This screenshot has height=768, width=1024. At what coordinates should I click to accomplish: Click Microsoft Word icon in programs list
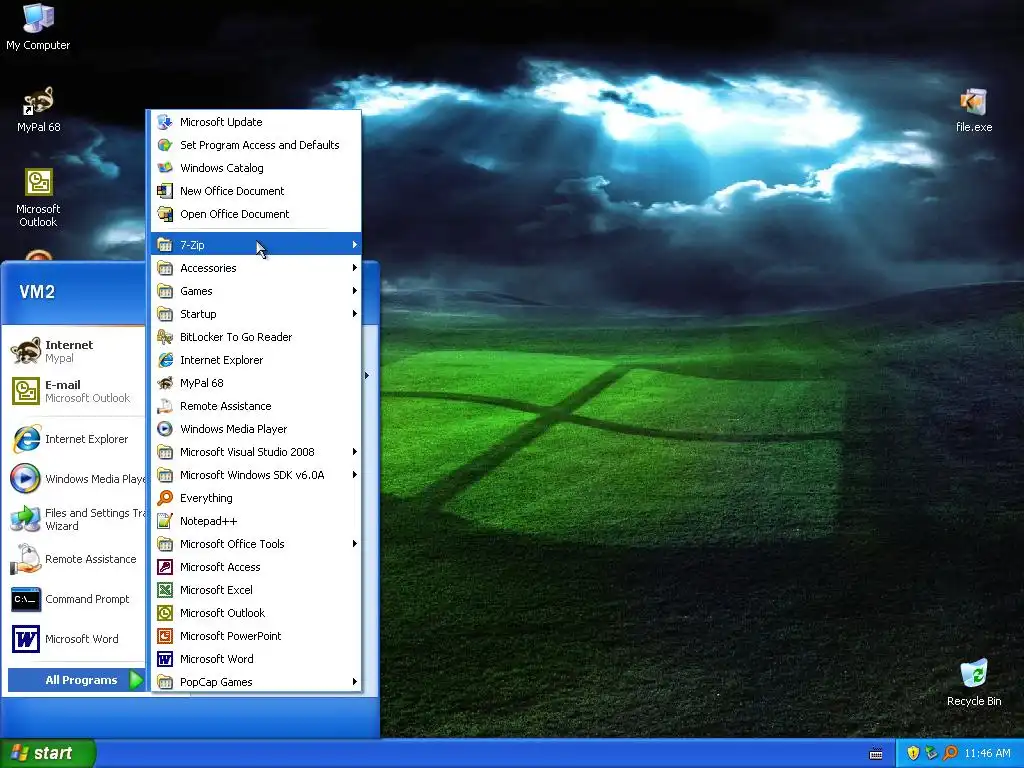165,659
